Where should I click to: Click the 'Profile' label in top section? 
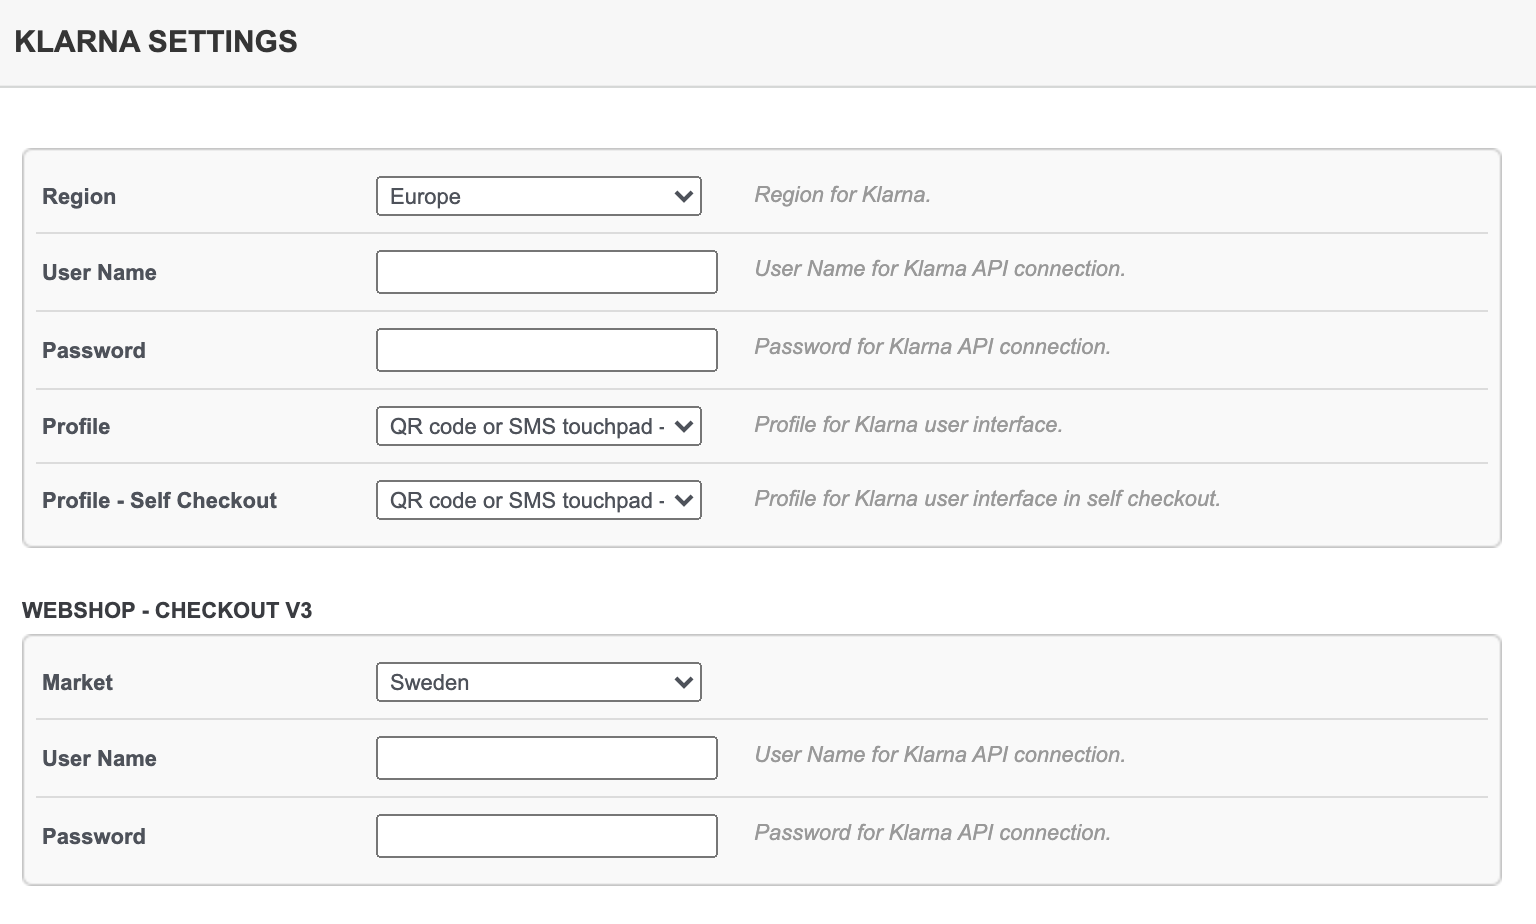click(76, 426)
